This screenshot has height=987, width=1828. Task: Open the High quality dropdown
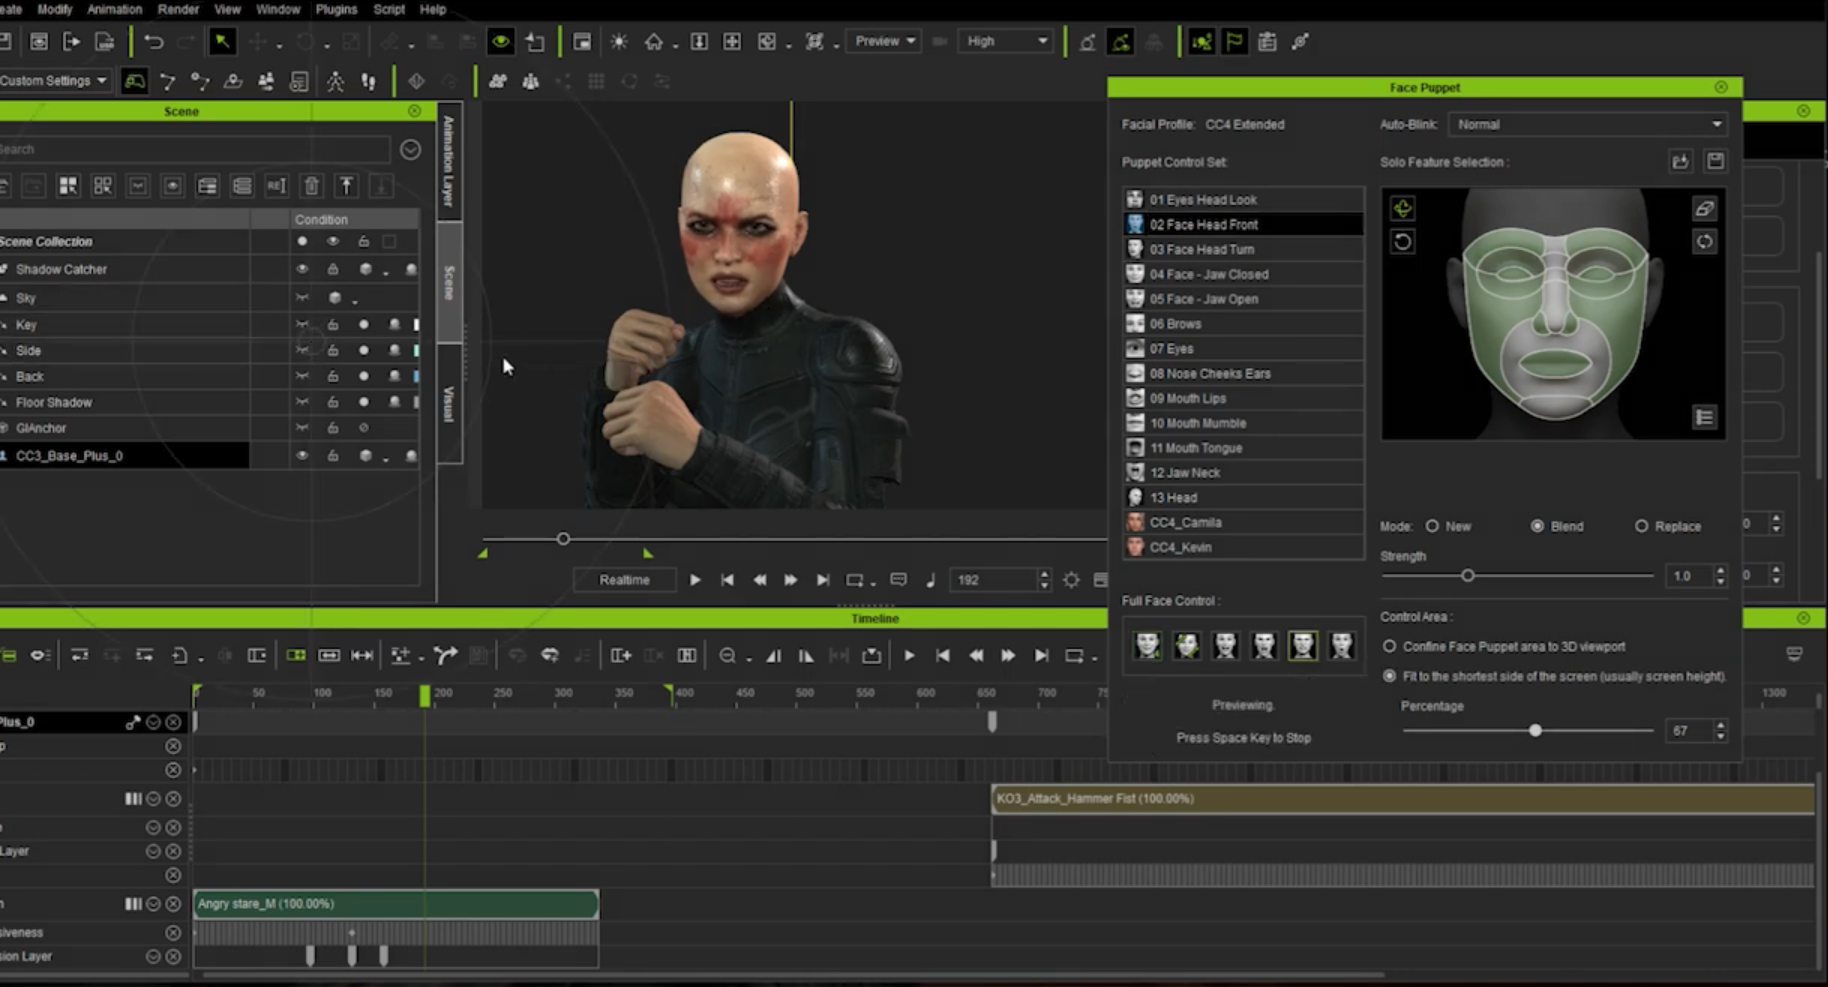click(x=1006, y=41)
